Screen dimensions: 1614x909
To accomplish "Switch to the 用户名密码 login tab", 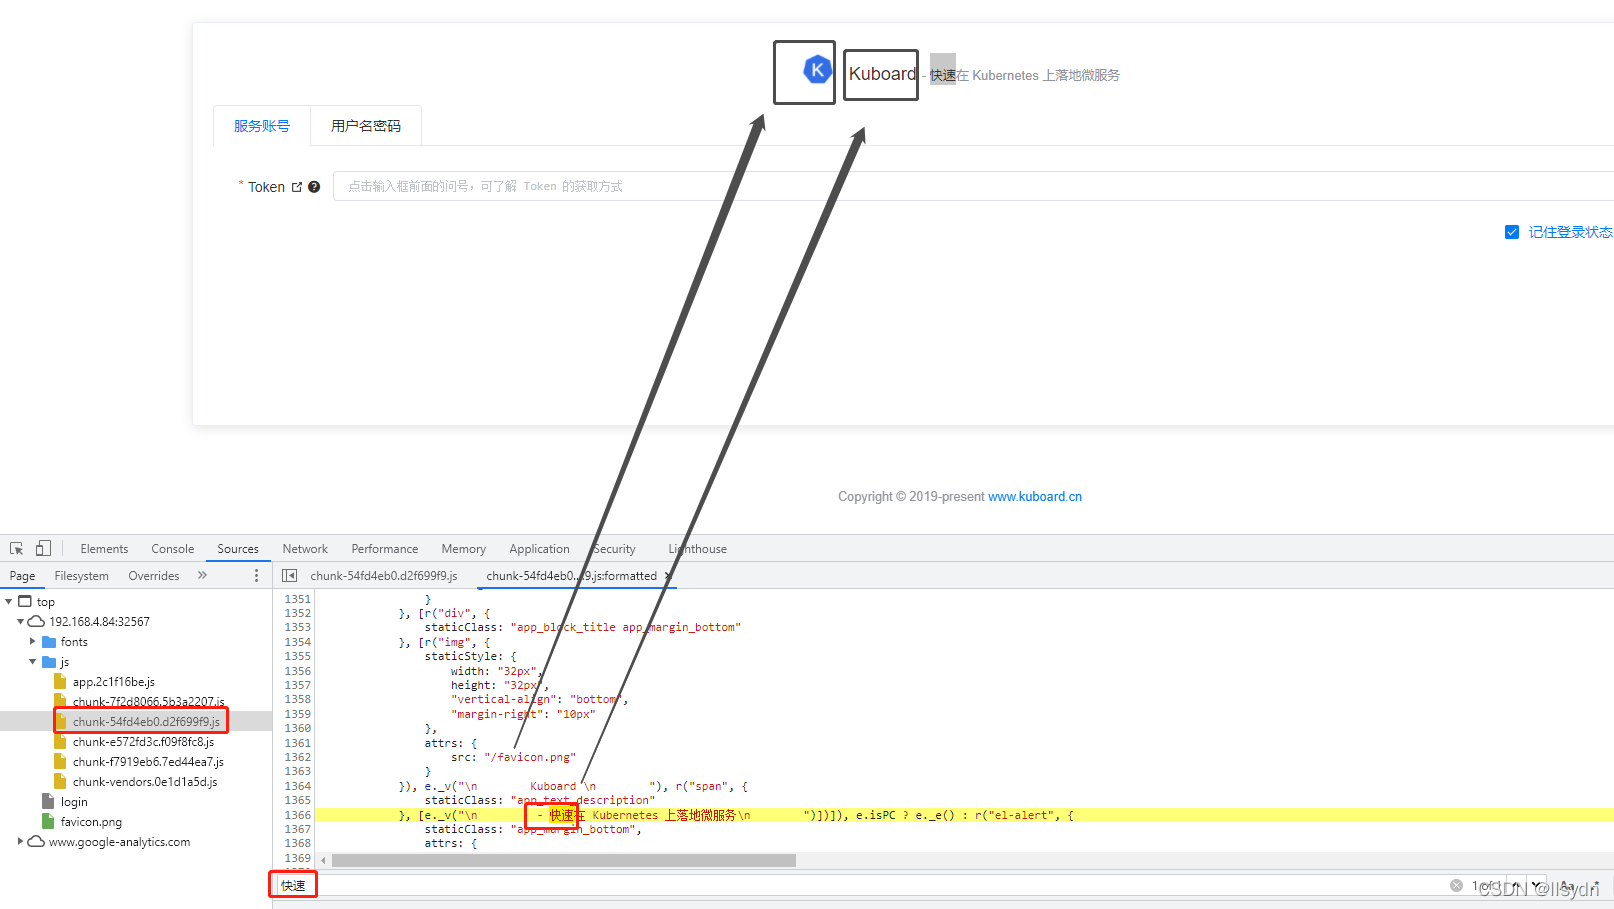I will [x=366, y=126].
